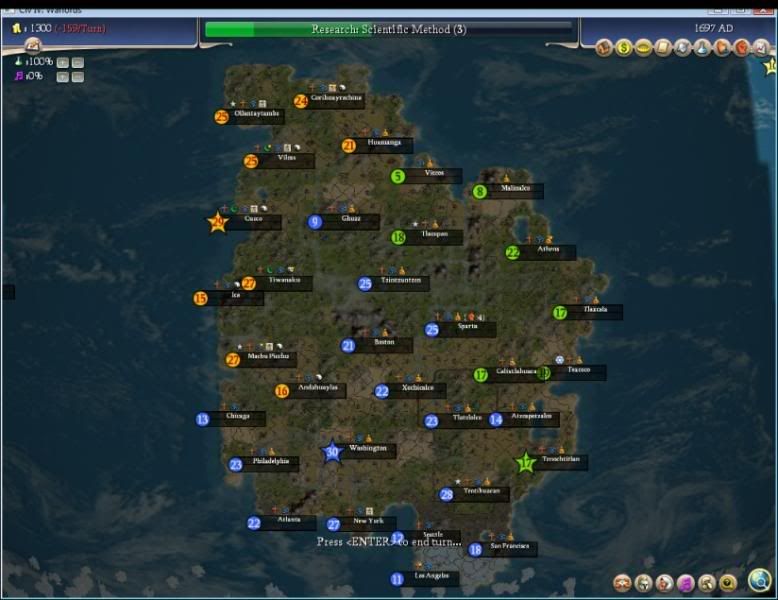778x600 pixels.
Task: Open the Religion Advisor orange icon
Action: [x=721, y=48]
